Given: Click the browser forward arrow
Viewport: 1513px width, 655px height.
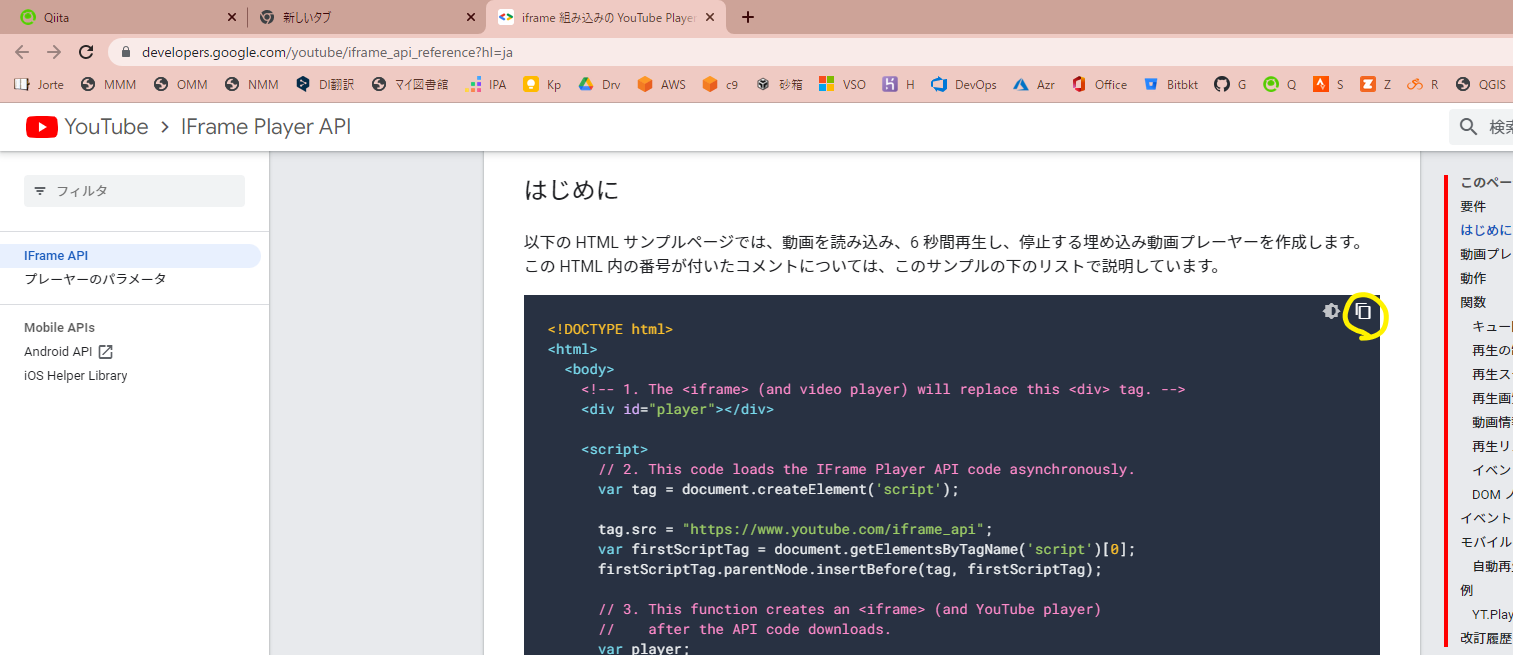Looking at the screenshot, I should point(54,52).
